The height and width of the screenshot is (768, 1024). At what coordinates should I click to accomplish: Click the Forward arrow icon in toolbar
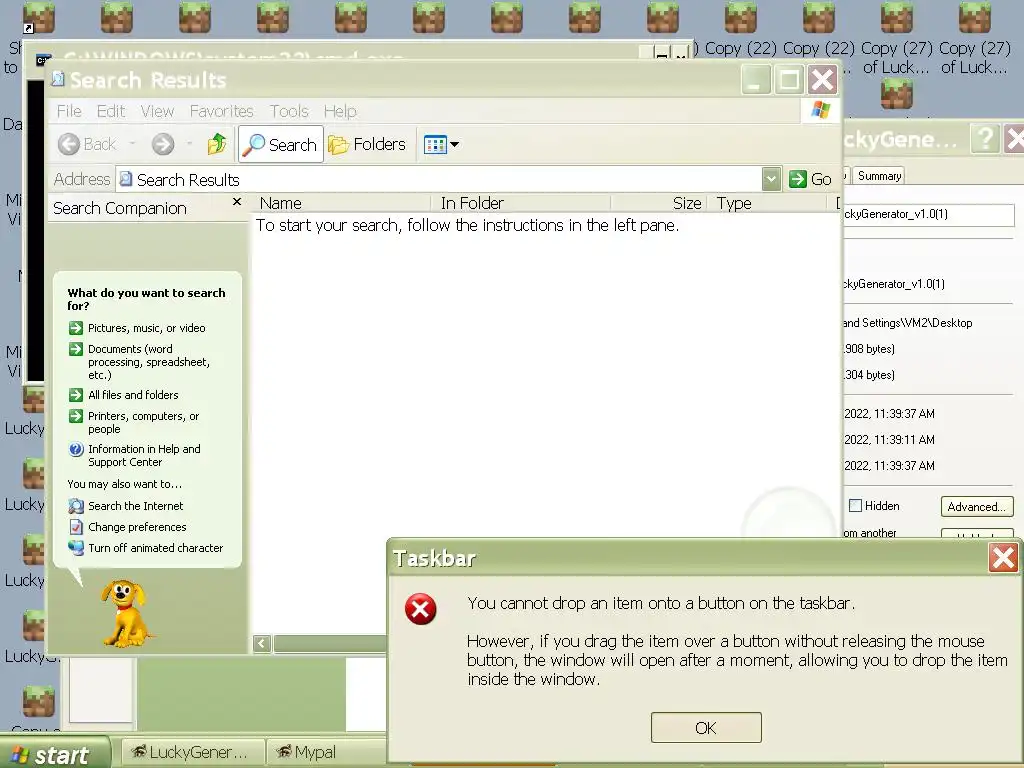click(x=163, y=144)
